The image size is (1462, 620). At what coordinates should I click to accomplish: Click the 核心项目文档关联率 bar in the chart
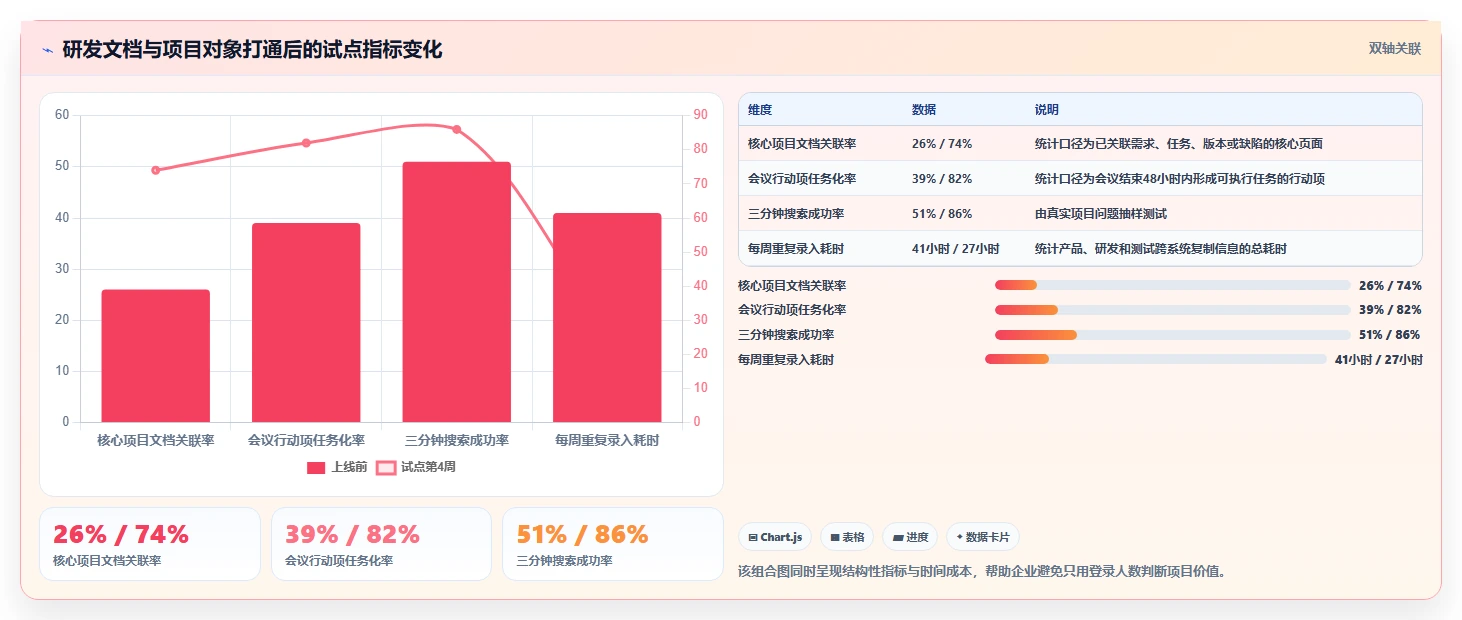156,356
